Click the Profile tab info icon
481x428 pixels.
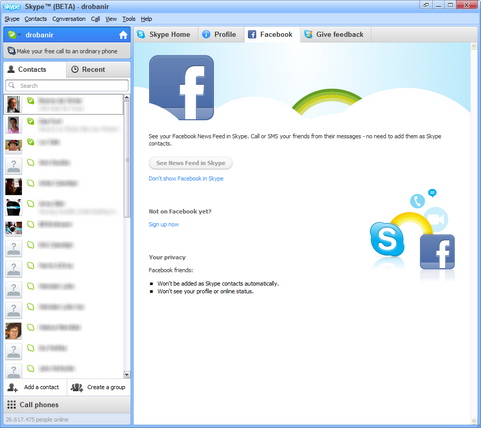coord(206,34)
